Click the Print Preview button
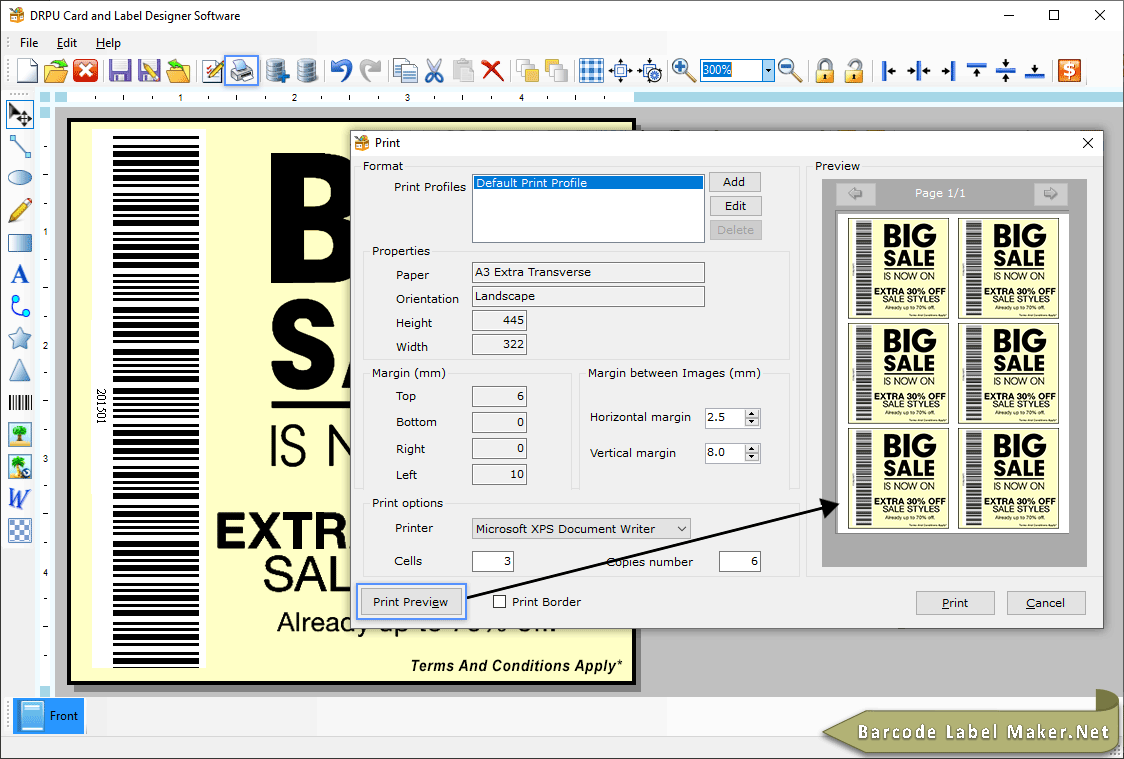 point(411,602)
